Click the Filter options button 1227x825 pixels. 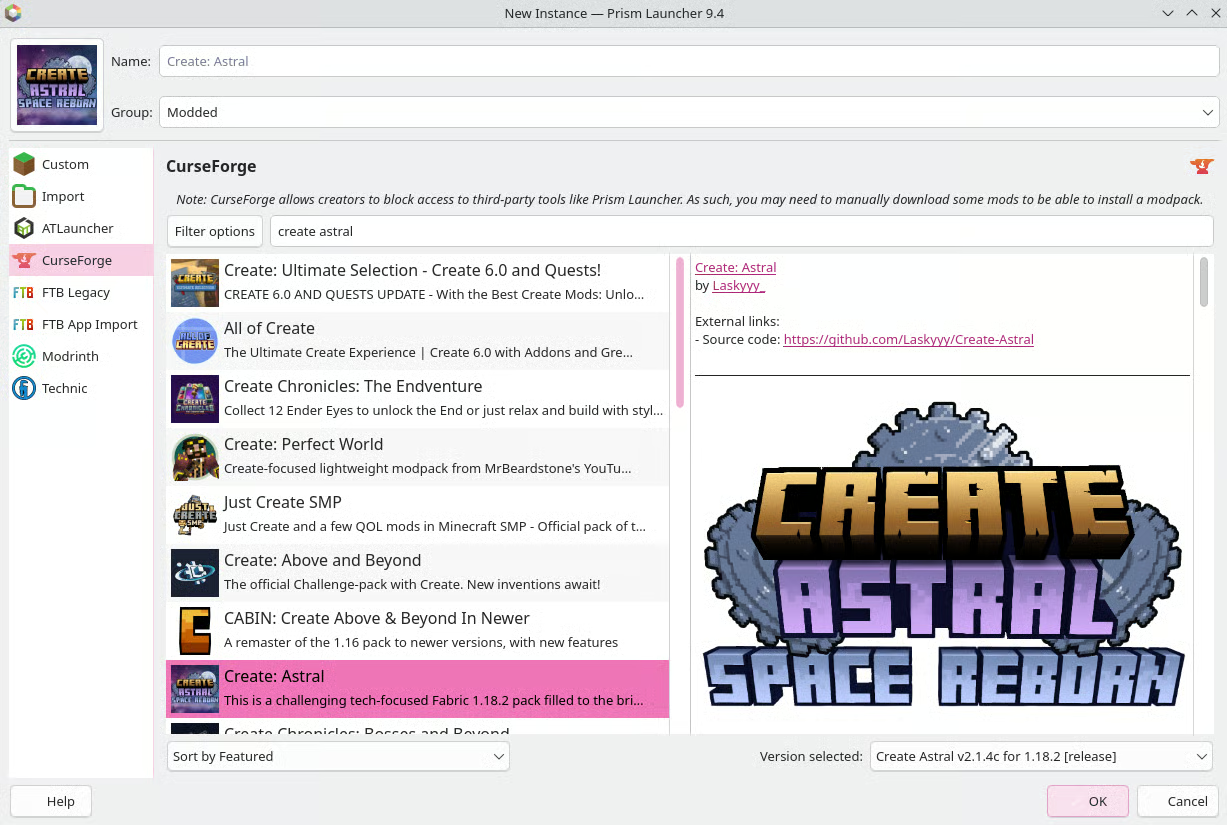pyautogui.click(x=215, y=231)
